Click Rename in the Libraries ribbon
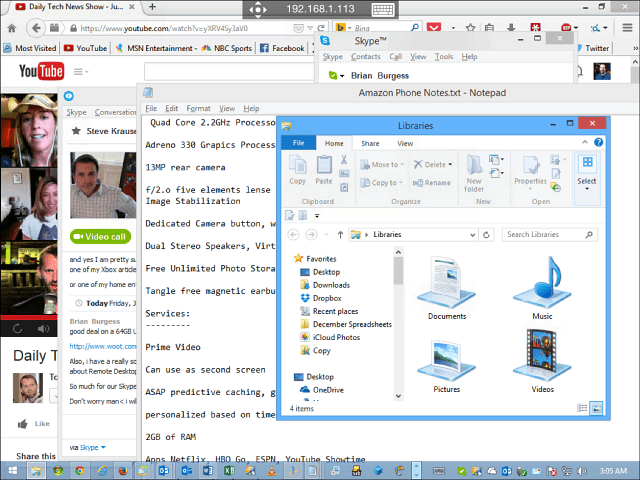 (x=431, y=182)
